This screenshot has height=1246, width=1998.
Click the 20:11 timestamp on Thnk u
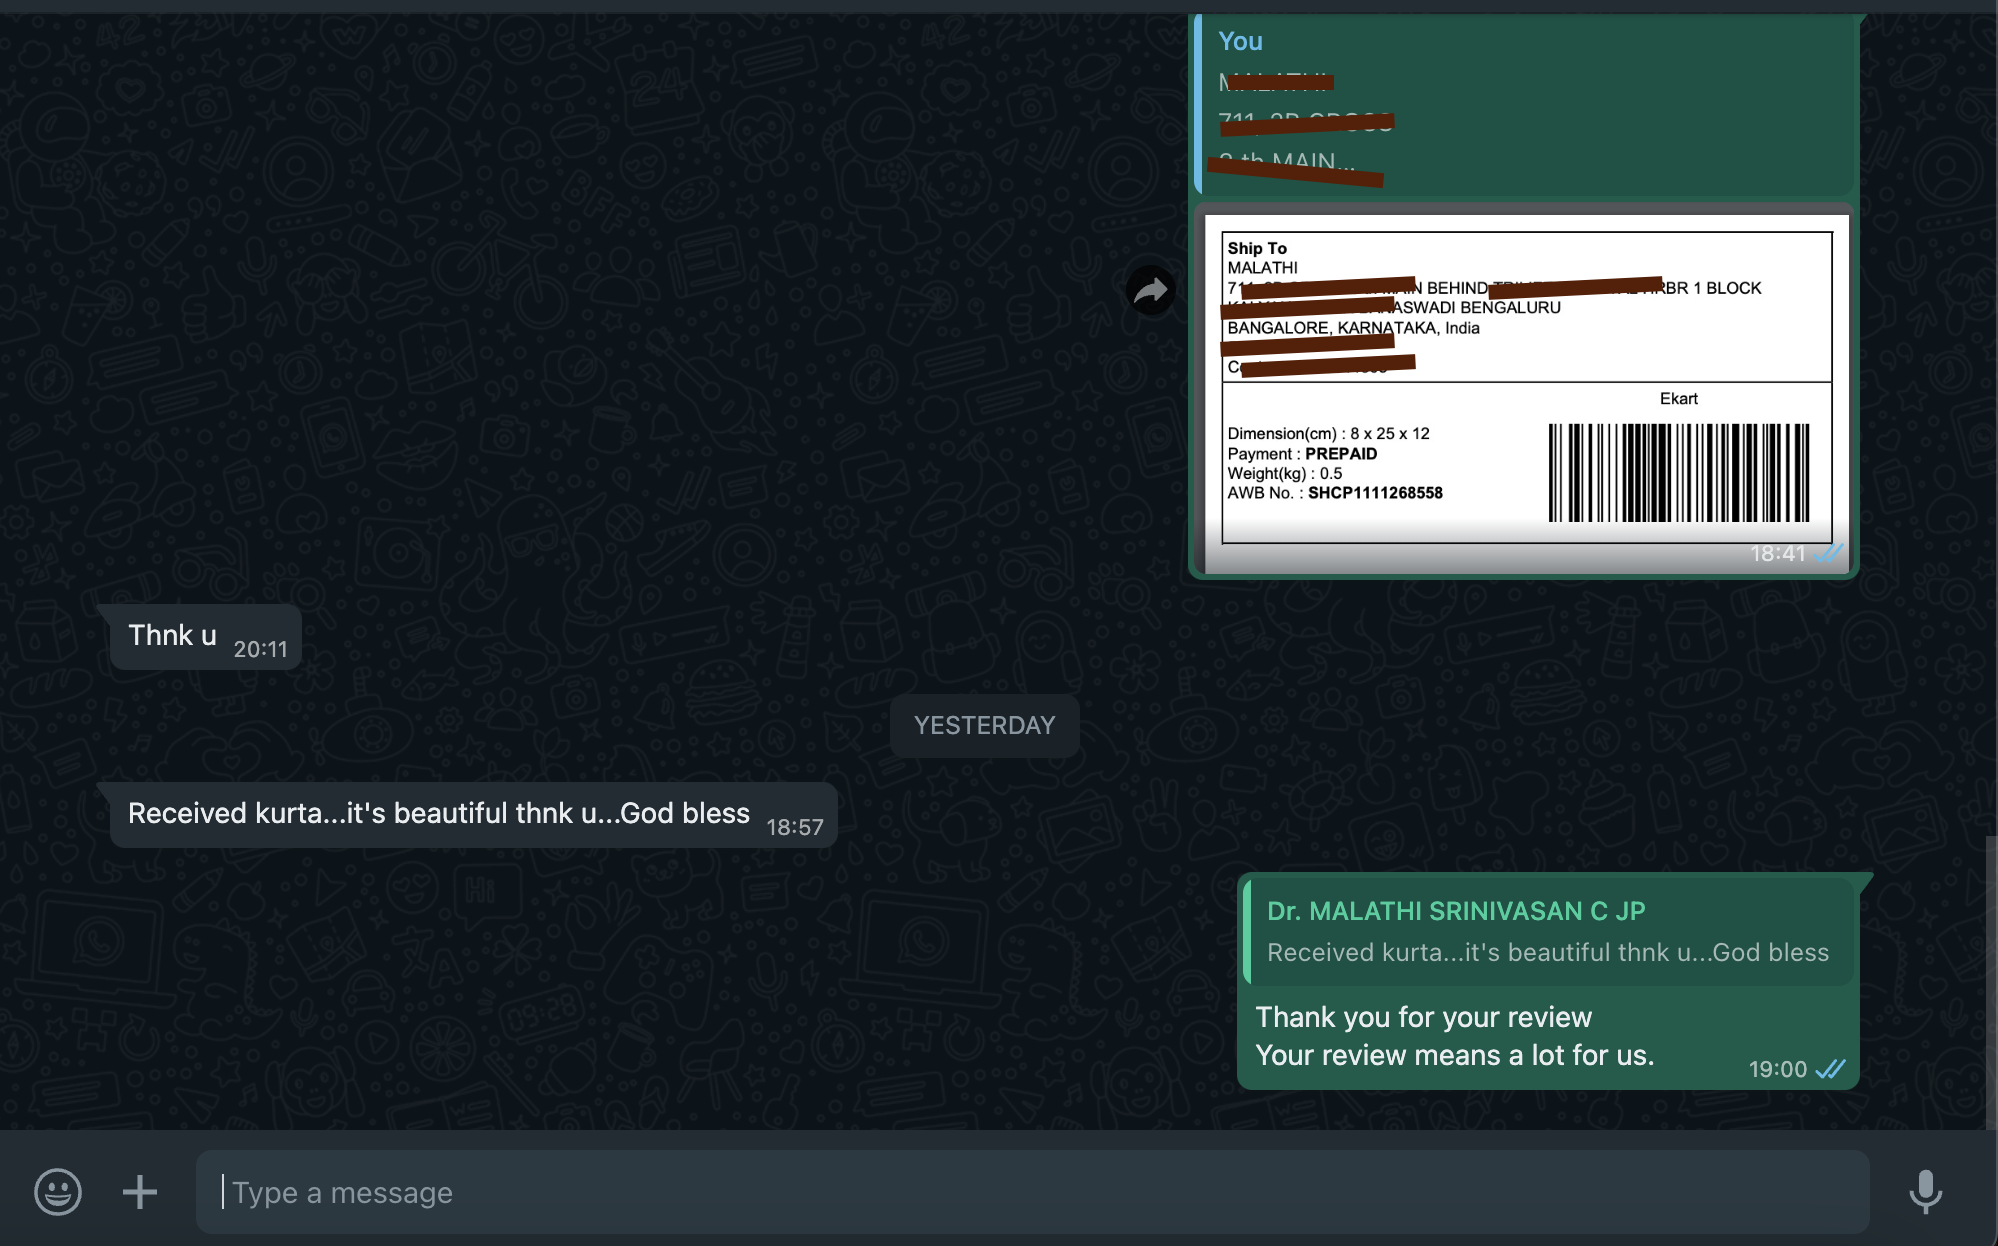point(260,649)
